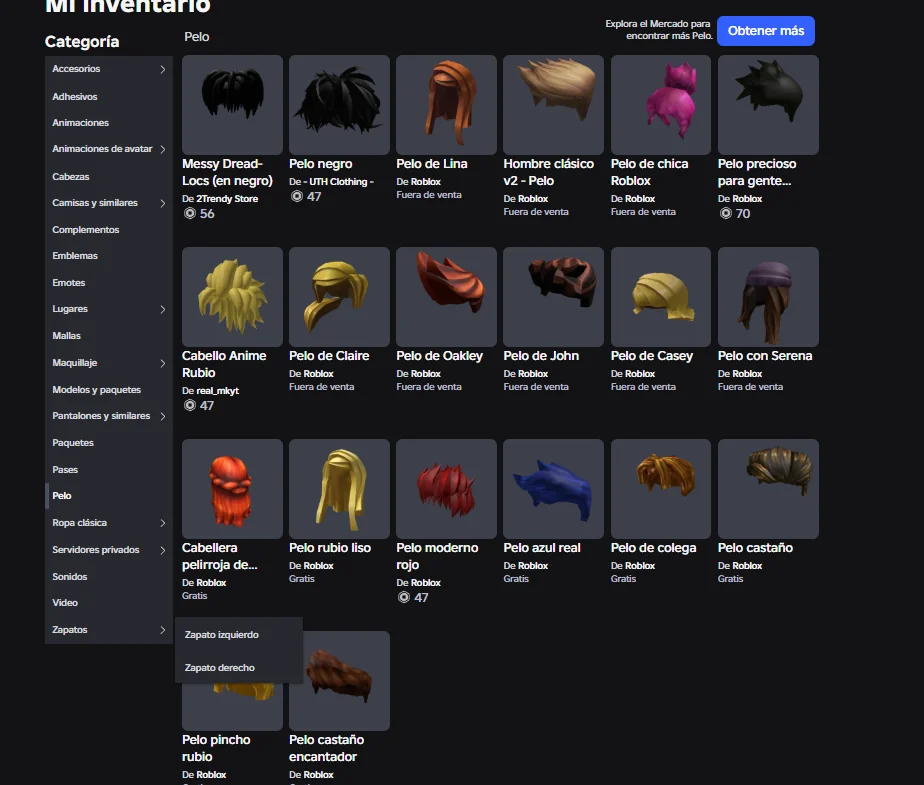The image size is (924, 785).
Task: Open the real_mkyt creator profile link
Action: pos(217,391)
